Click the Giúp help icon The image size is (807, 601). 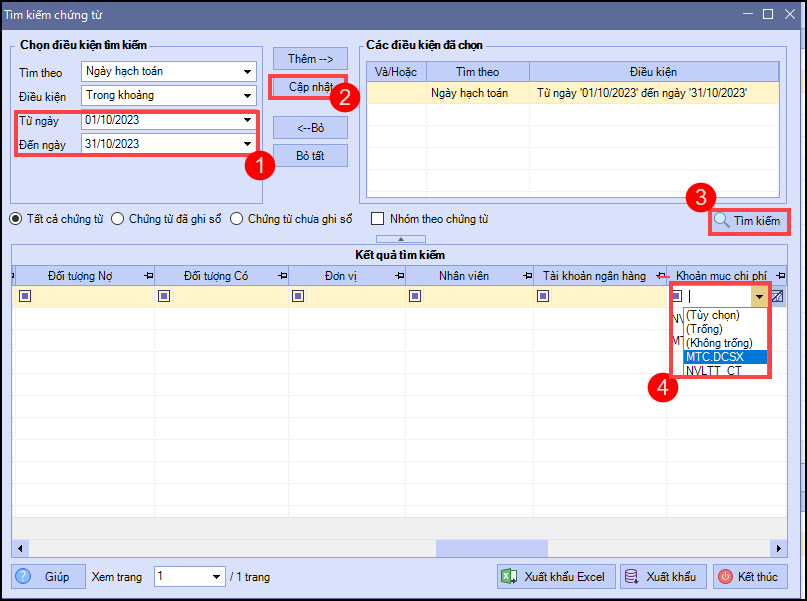click(x=24, y=577)
